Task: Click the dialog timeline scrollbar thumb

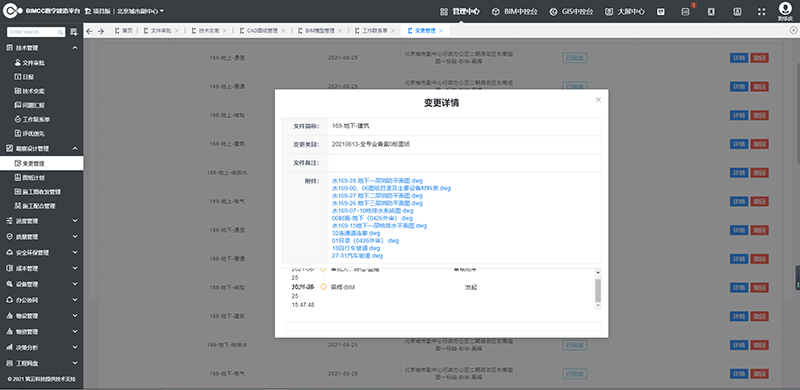Action: pos(598,290)
